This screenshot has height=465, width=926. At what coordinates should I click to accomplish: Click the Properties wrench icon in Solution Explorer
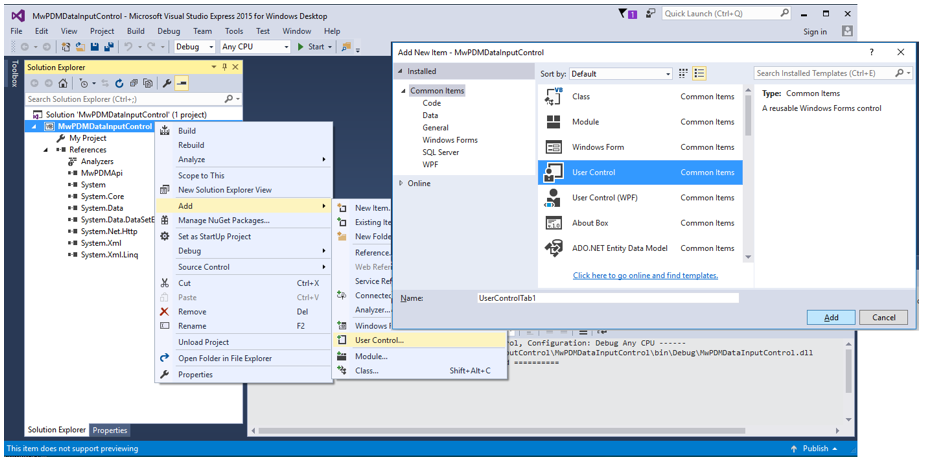pyautogui.click(x=167, y=84)
